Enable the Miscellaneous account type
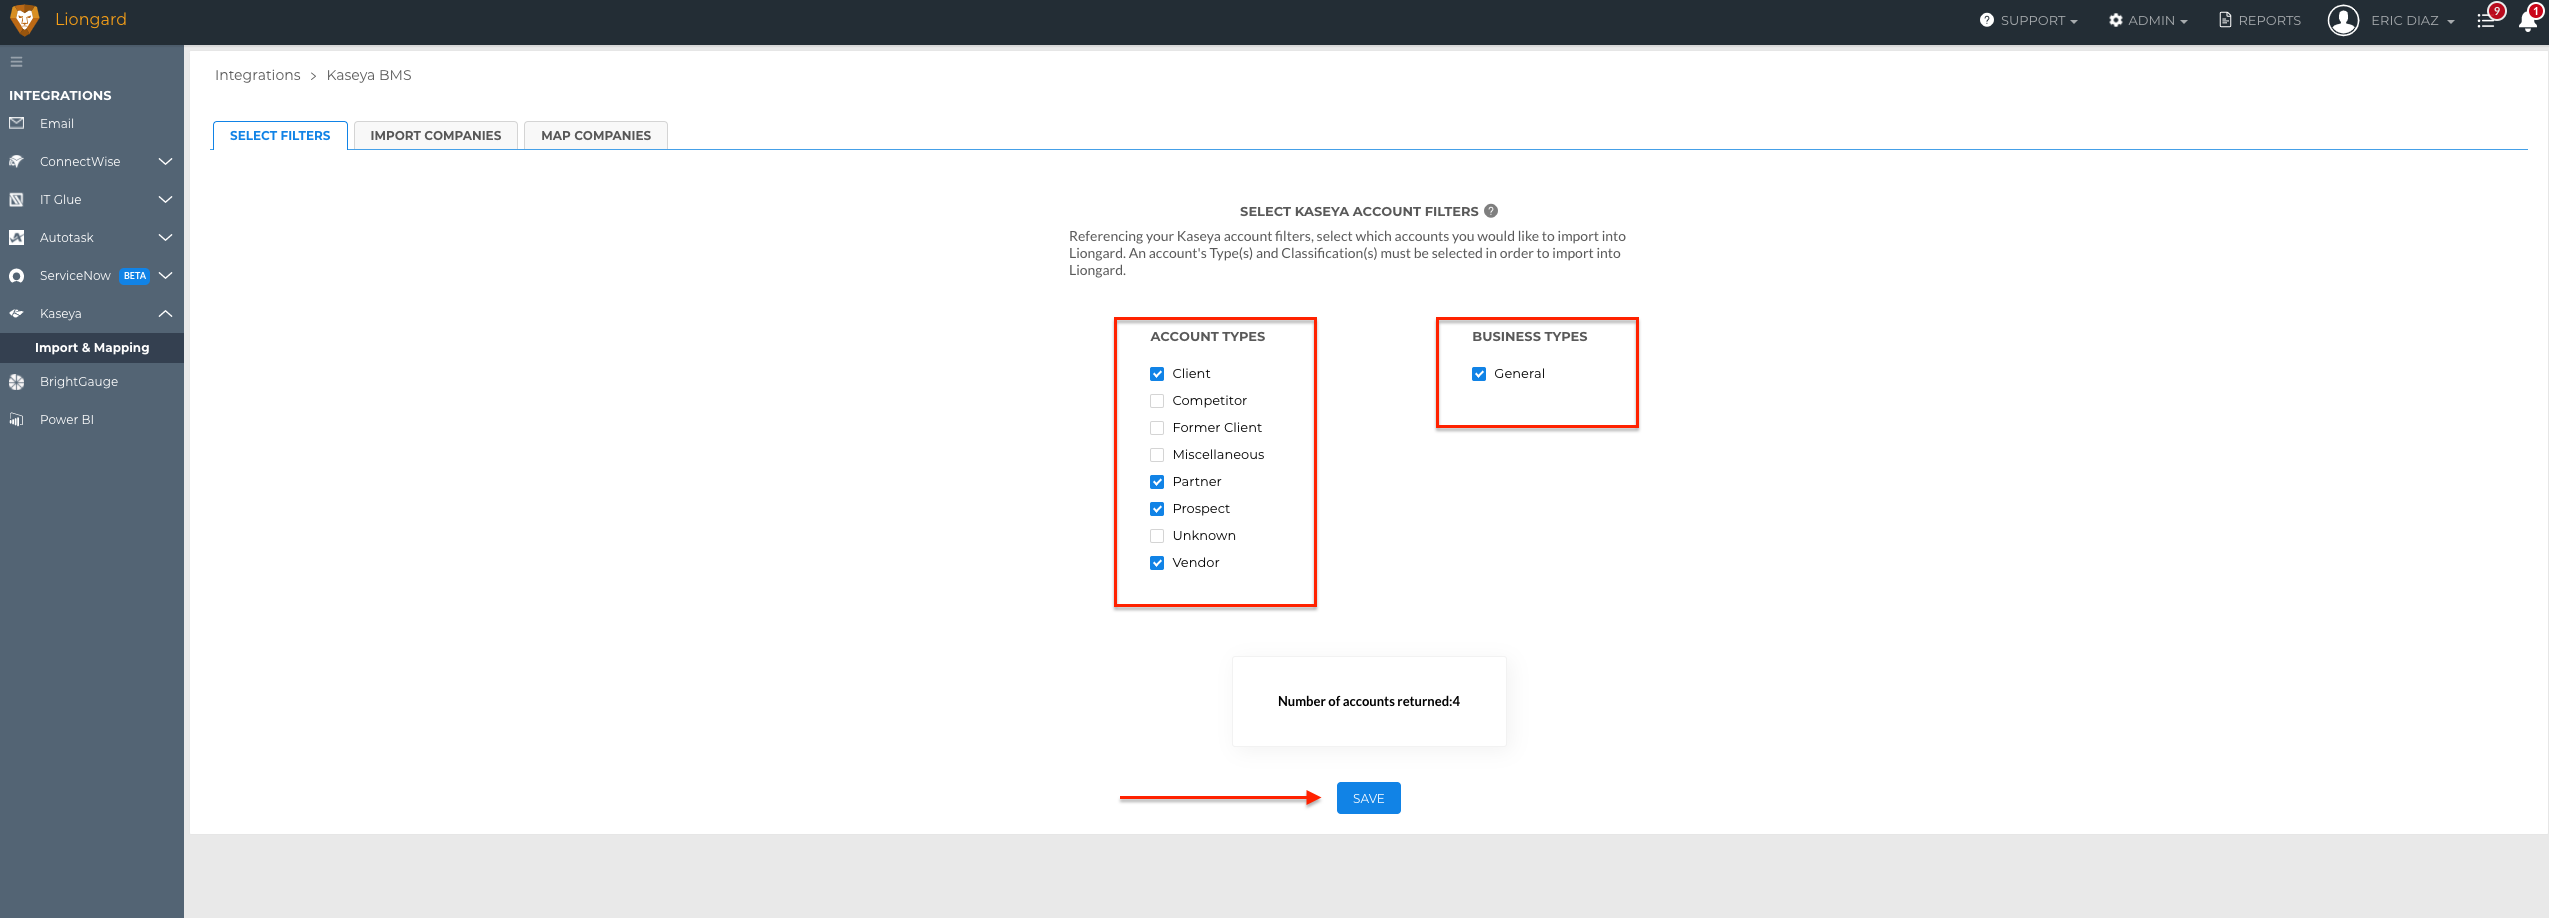 tap(1157, 455)
